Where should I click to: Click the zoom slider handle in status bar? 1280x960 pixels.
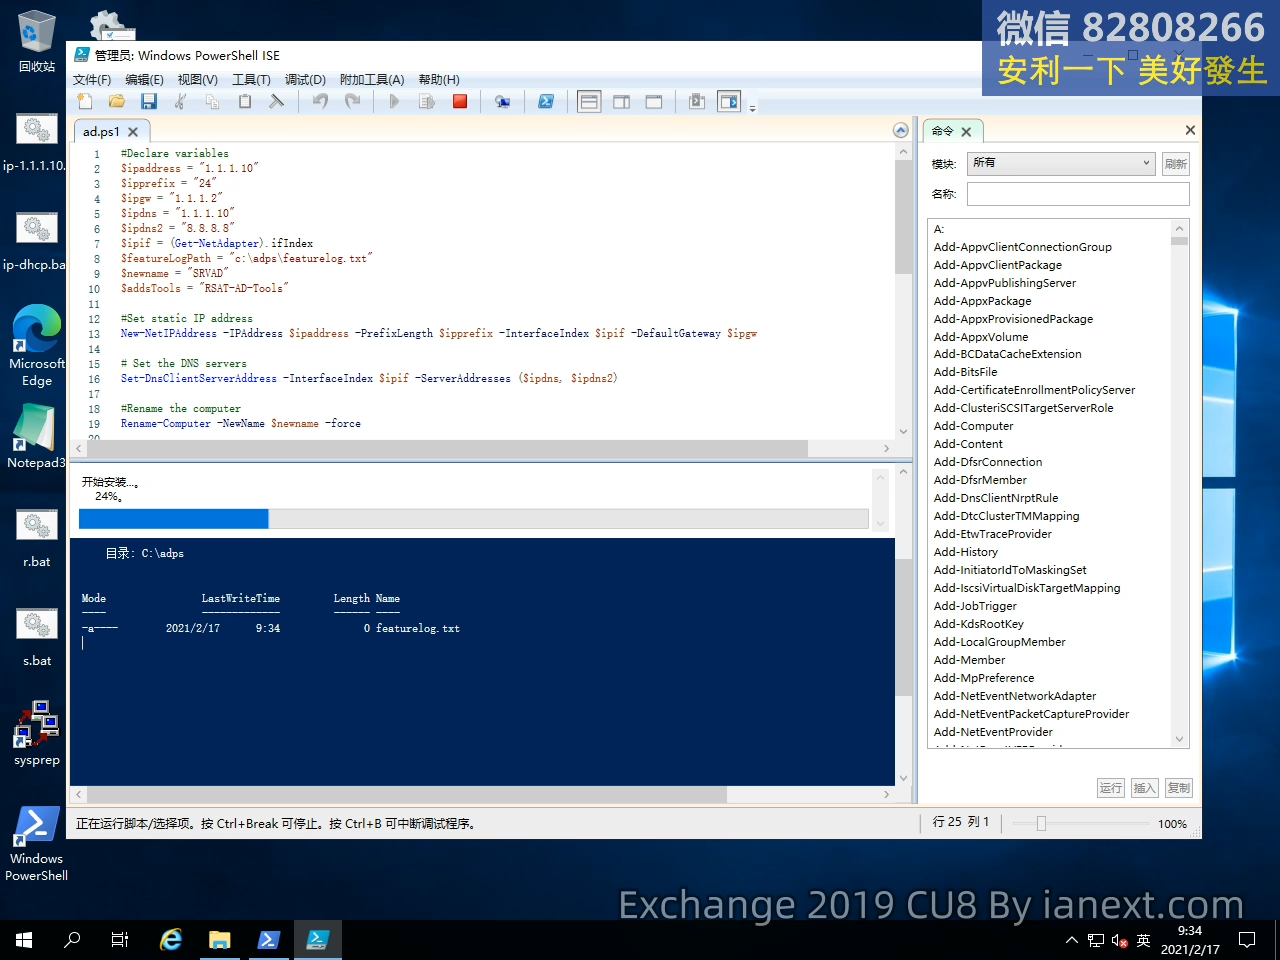pyautogui.click(x=1041, y=824)
